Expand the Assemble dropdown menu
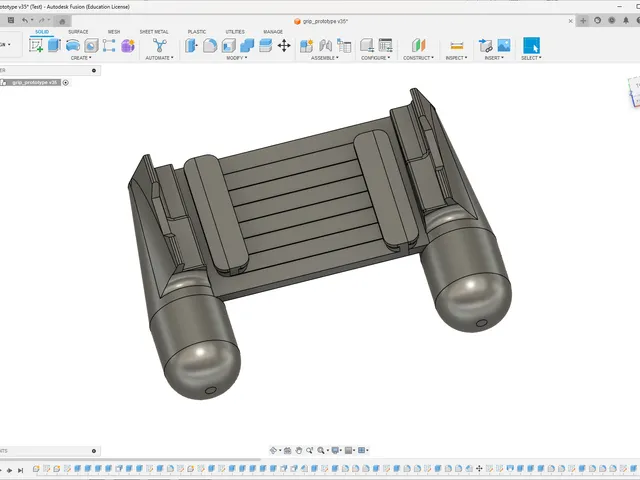Viewport: 640px width, 480px height. click(324, 58)
